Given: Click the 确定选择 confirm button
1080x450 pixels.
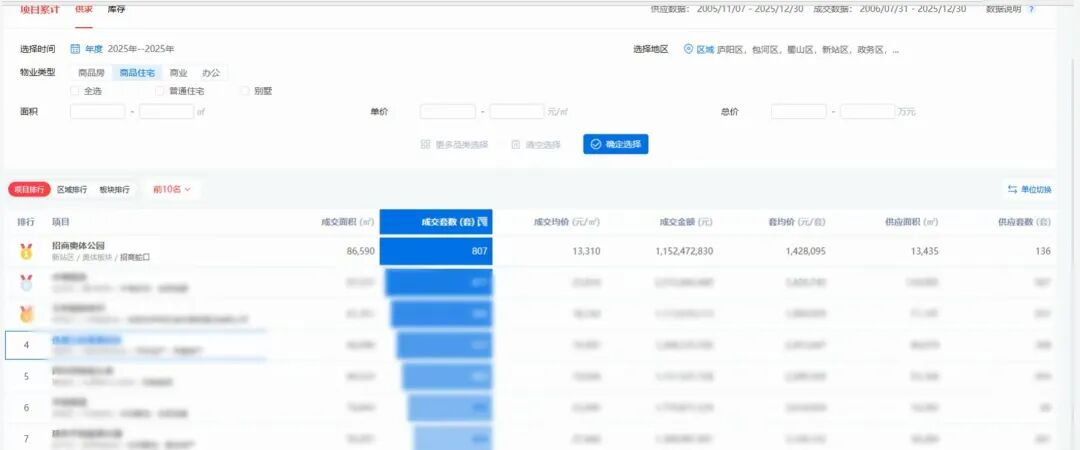Looking at the screenshot, I should tap(616, 144).
